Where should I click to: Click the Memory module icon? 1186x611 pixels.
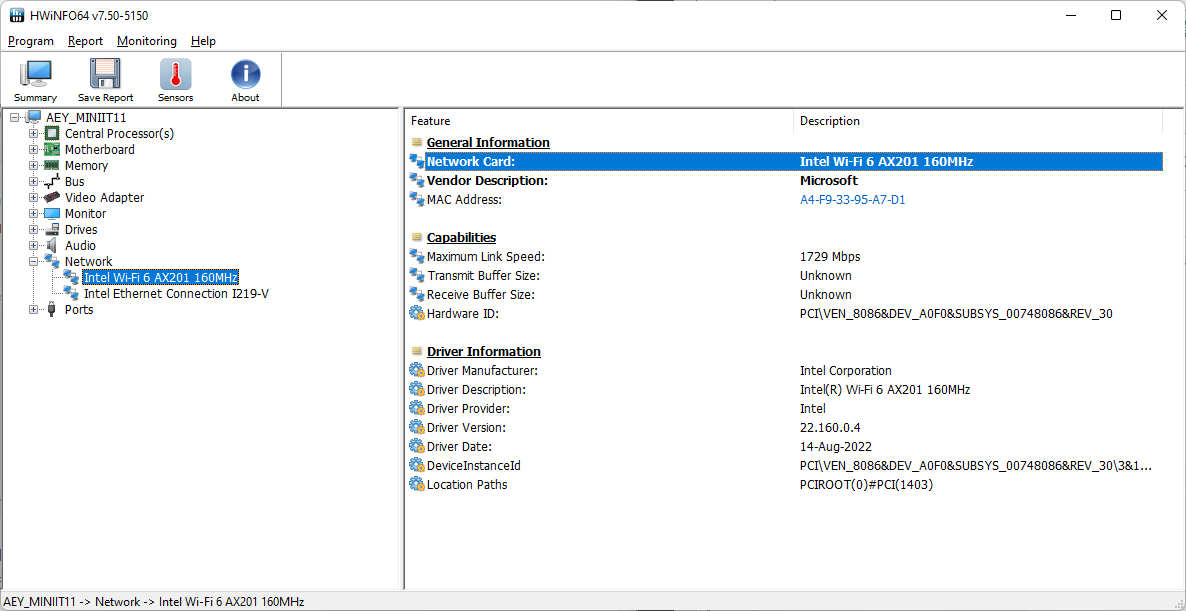click(51, 166)
